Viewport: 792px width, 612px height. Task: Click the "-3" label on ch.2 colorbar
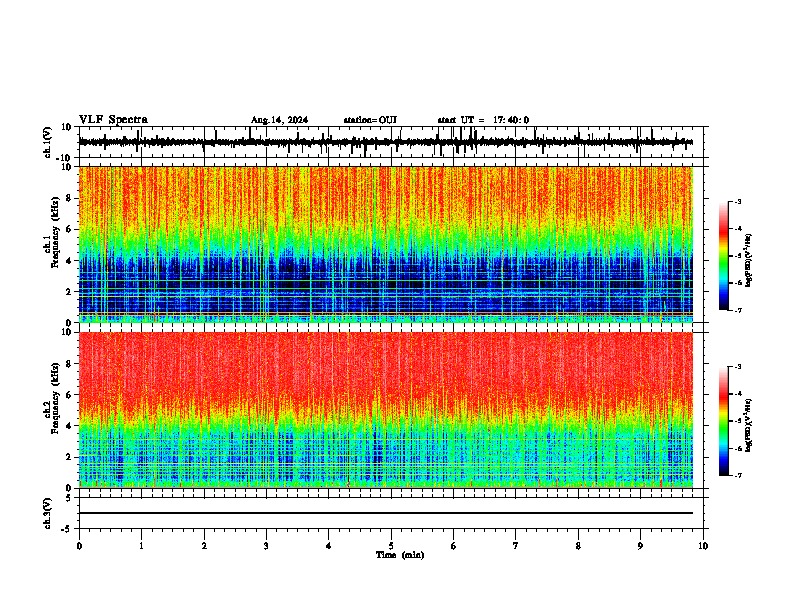click(x=738, y=367)
